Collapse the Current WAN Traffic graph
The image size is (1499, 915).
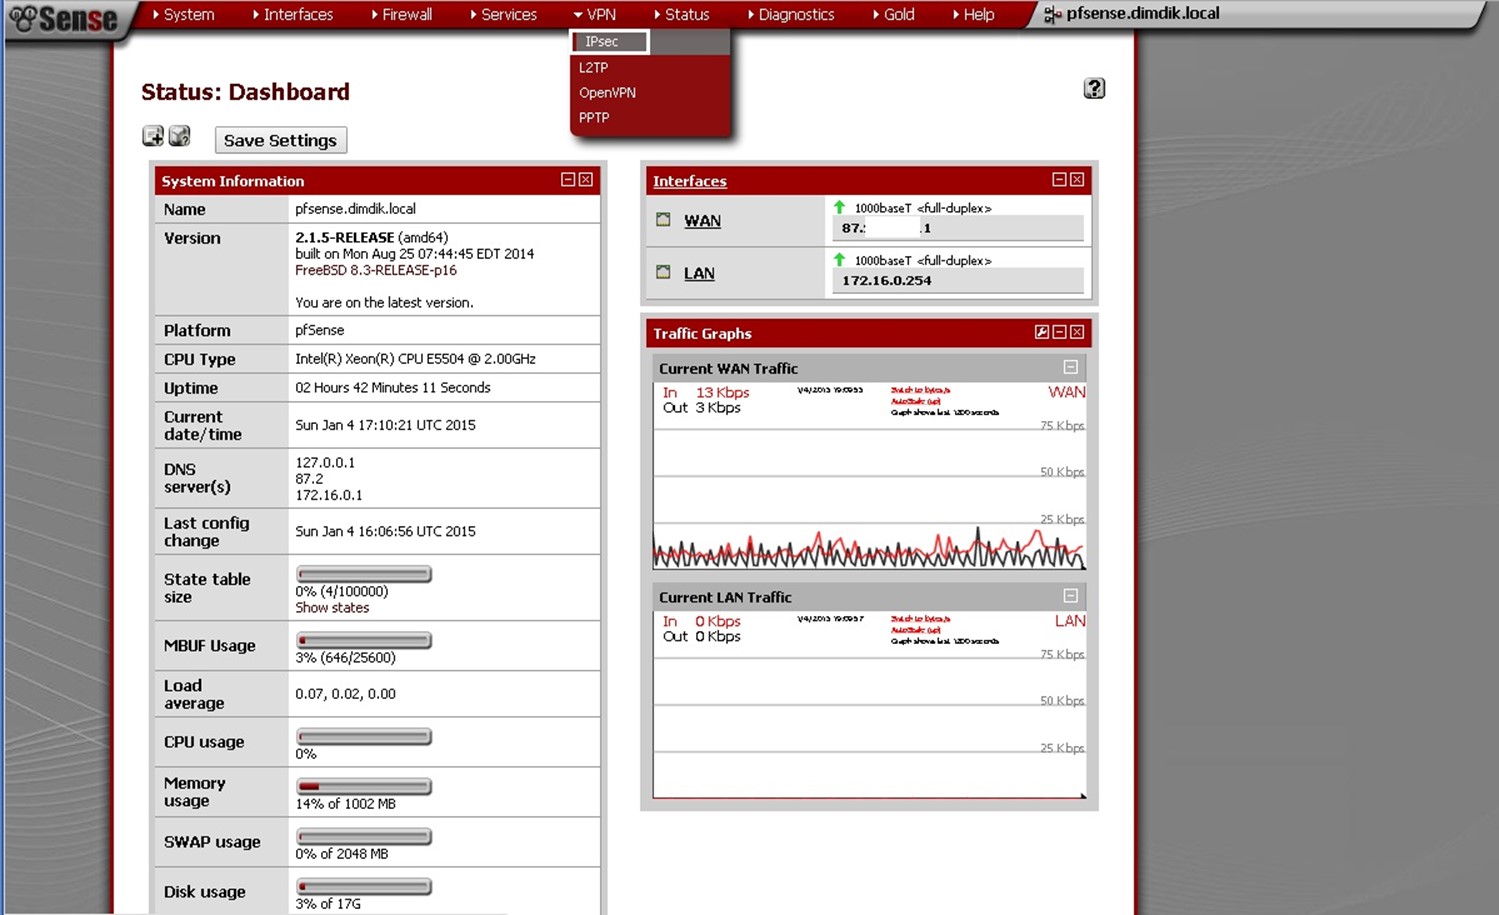pyautogui.click(x=1070, y=367)
